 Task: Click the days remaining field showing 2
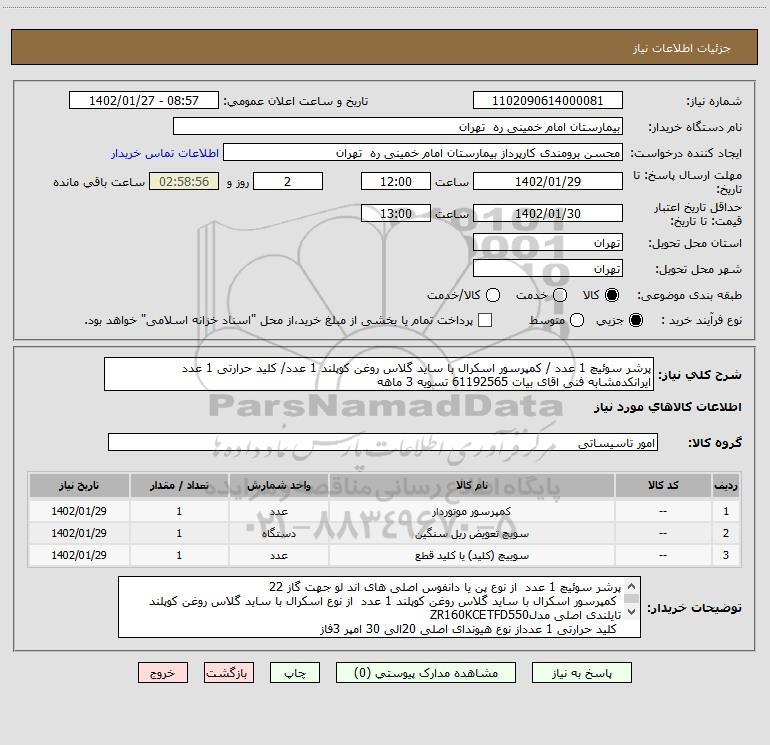[x=288, y=181]
